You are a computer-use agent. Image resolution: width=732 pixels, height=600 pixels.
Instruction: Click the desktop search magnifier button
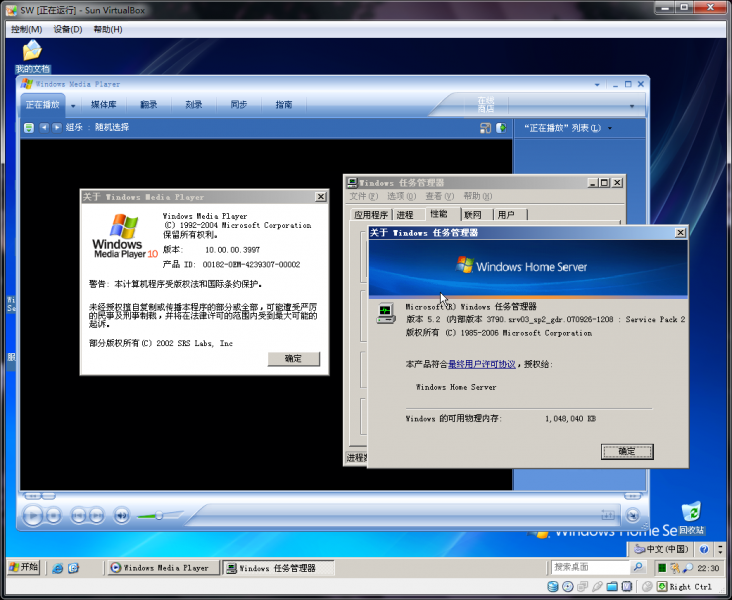[x=637, y=567]
